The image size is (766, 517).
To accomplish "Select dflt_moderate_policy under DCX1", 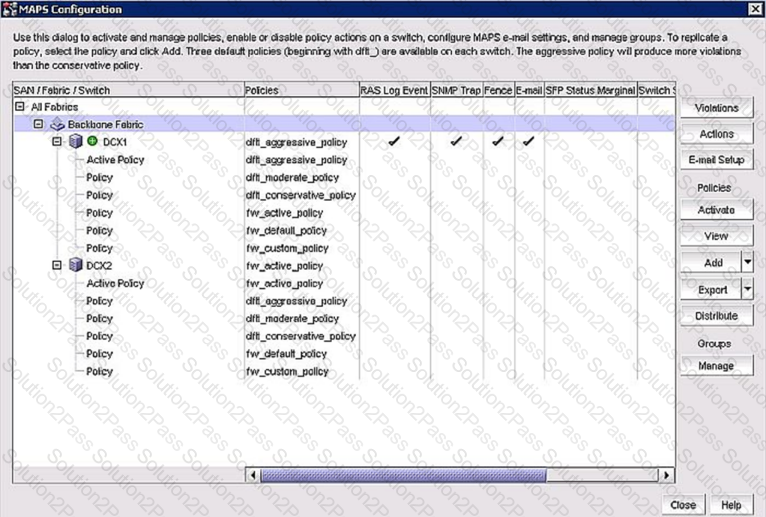I will click(292, 177).
